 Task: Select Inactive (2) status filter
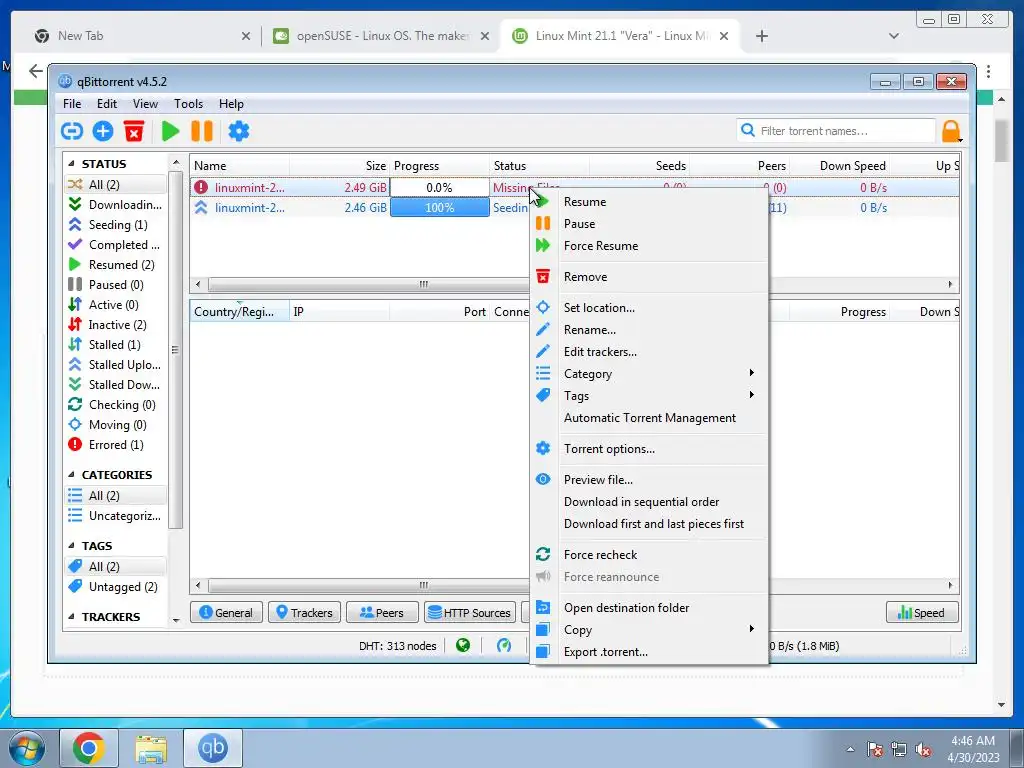pos(116,325)
